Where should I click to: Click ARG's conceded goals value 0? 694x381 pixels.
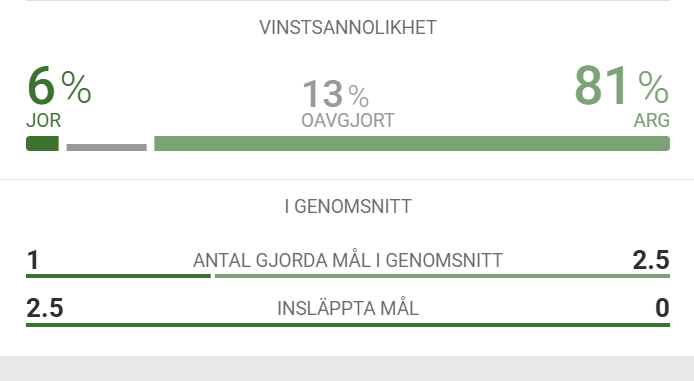[662, 308]
